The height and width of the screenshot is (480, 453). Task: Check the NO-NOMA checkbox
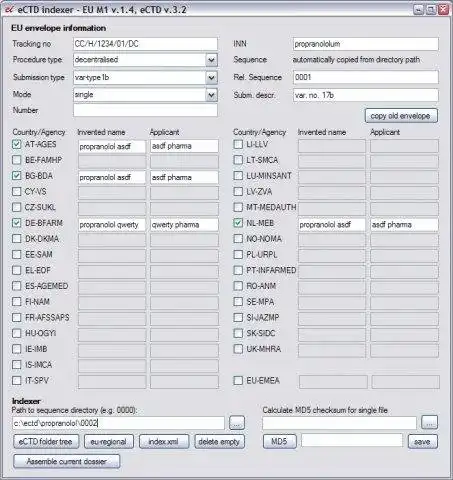[x=238, y=239]
